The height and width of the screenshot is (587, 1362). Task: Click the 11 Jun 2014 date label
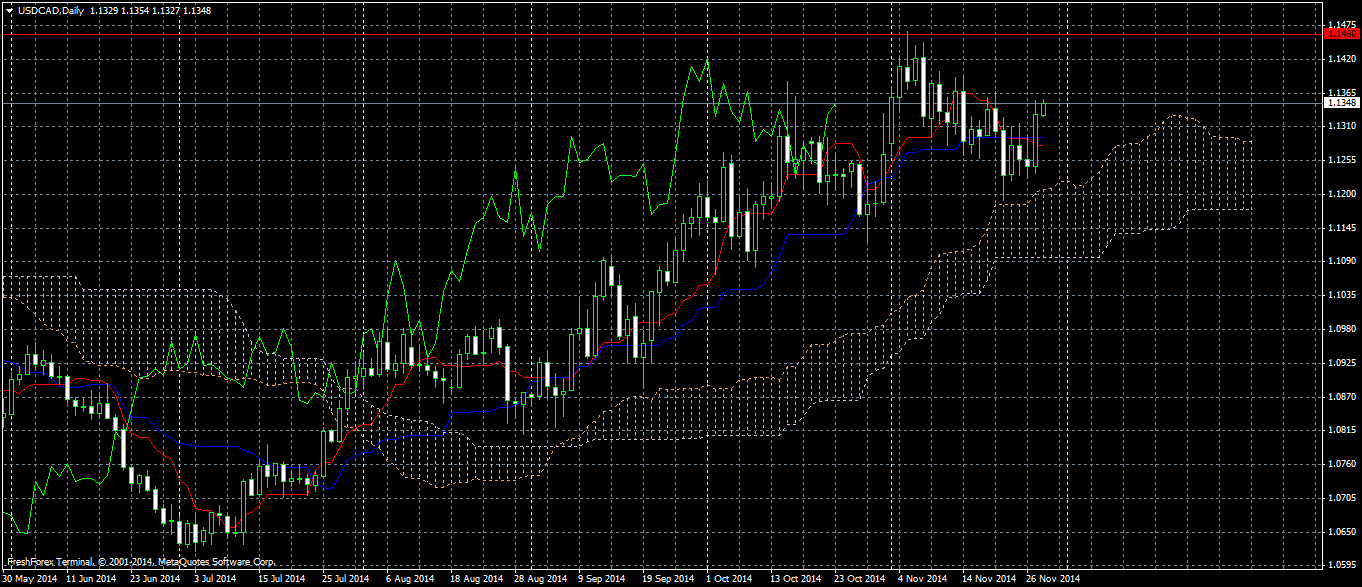coord(93,579)
